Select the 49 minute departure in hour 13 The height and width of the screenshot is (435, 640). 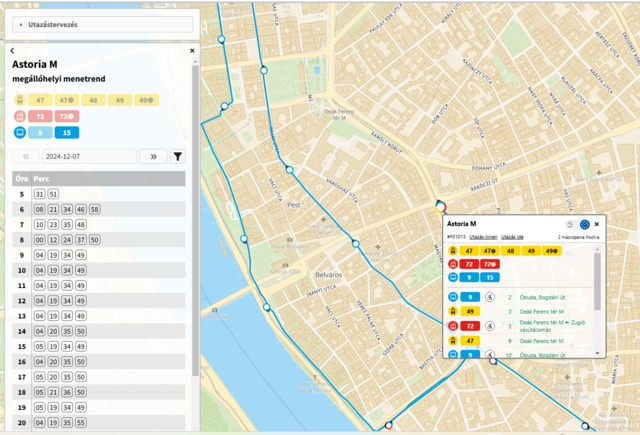tap(81, 316)
